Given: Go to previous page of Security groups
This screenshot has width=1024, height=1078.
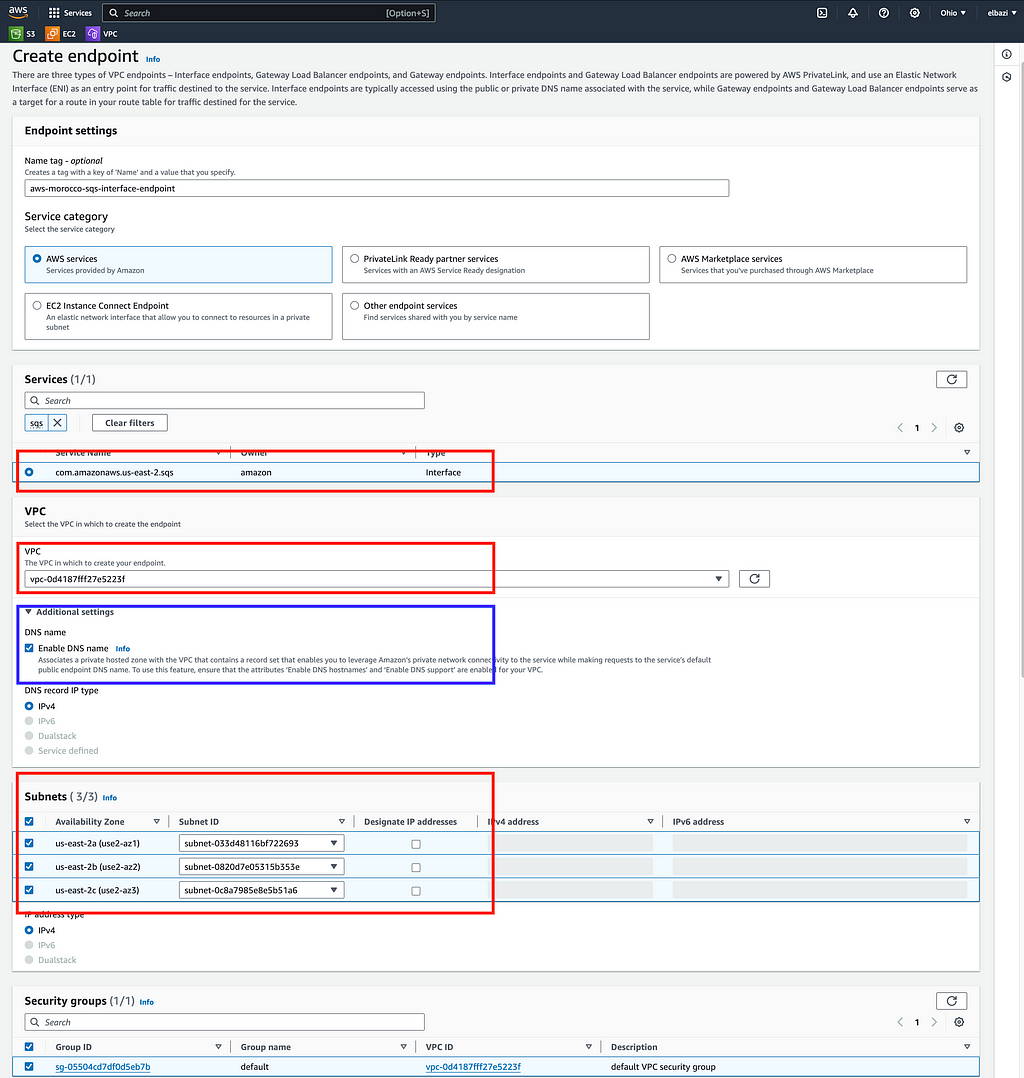Looking at the screenshot, I should [900, 1022].
